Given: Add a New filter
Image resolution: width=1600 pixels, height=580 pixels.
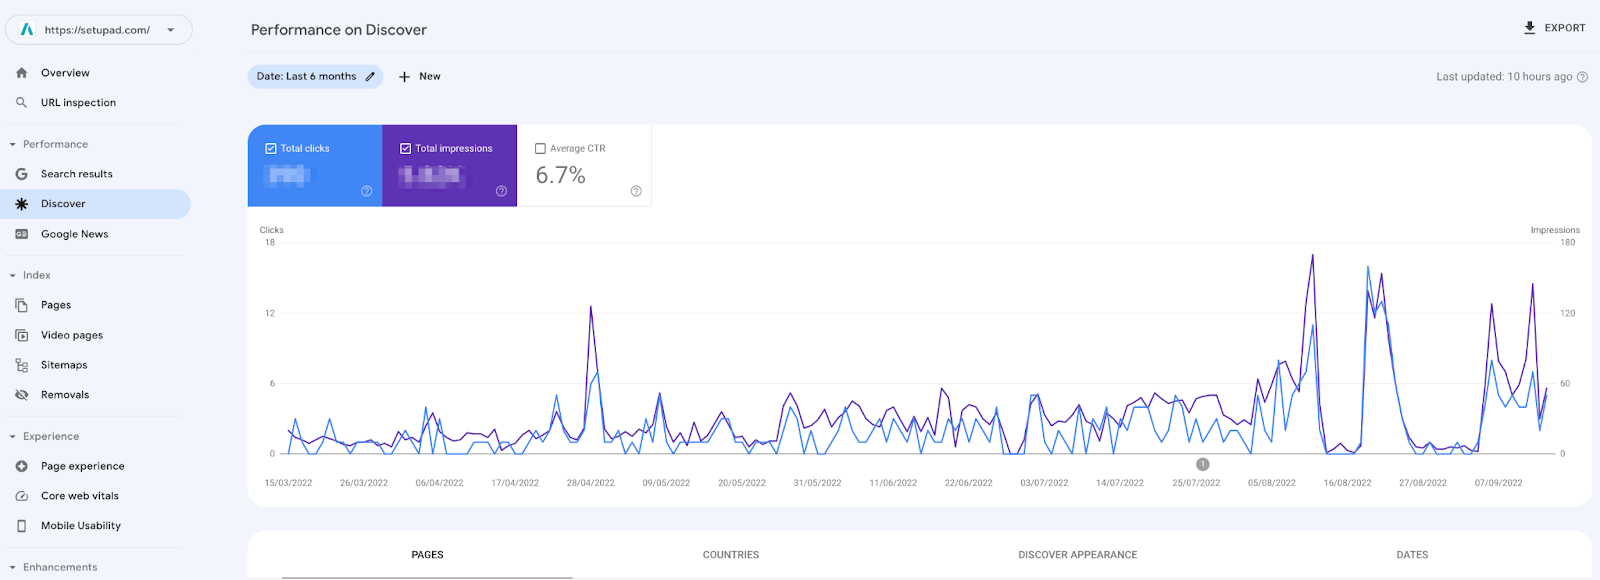Looking at the screenshot, I should pos(420,76).
